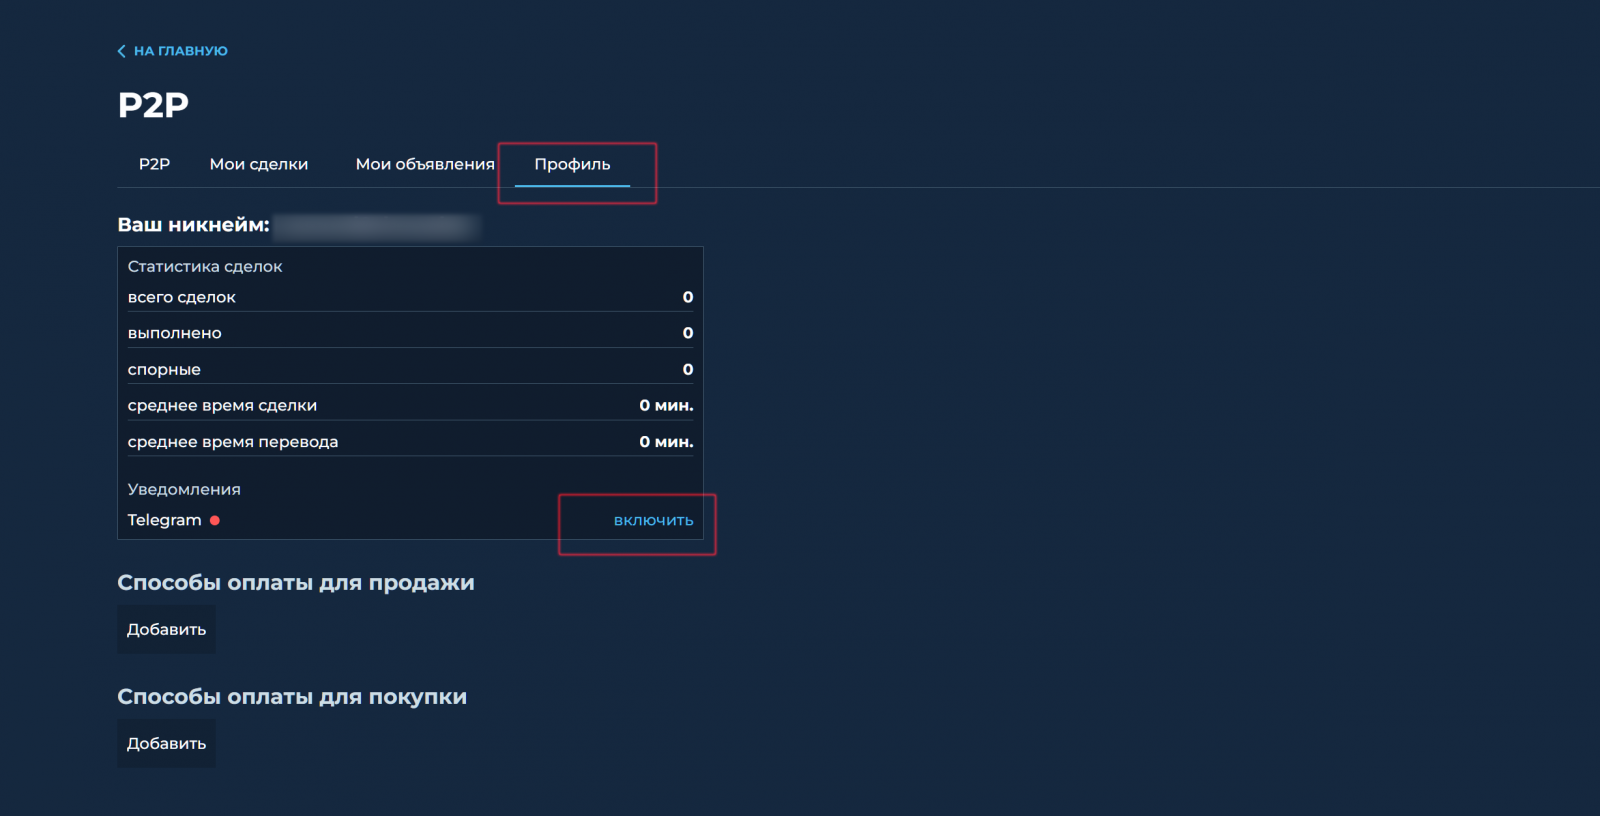Add a payment method for buying
1600x816 pixels.
pyautogui.click(x=166, y=743)
